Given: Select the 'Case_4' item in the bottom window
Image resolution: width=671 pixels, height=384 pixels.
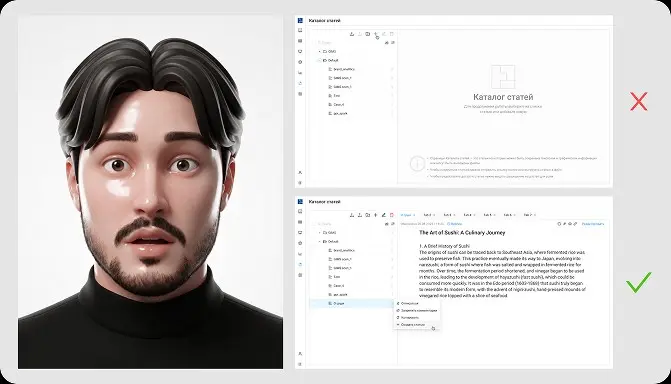Looking at the screenshot, I should [338, 286].
